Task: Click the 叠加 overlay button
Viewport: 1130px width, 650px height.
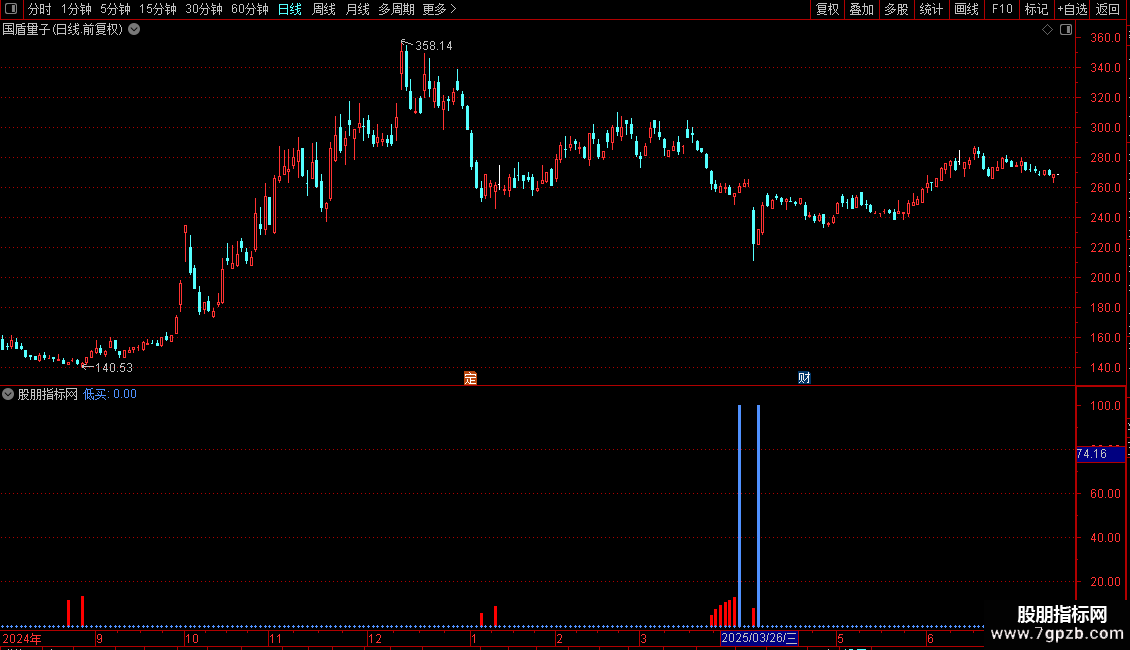Action: tap(861, 9)
